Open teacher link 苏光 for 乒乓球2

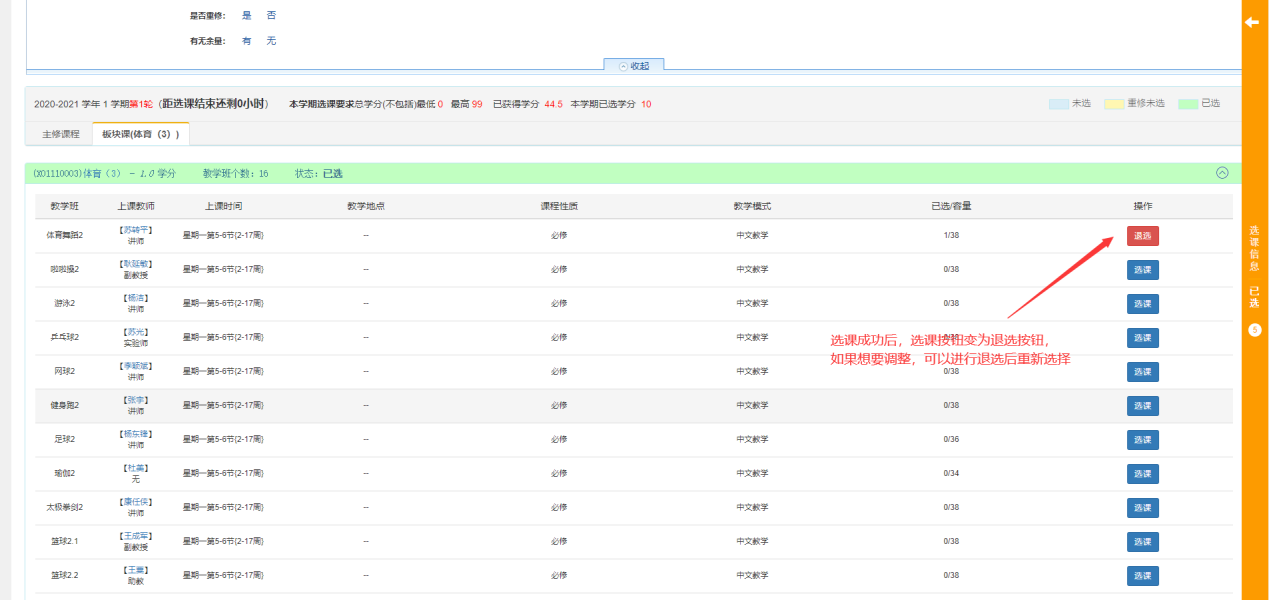pyautogui.click(x=136, y=332)
